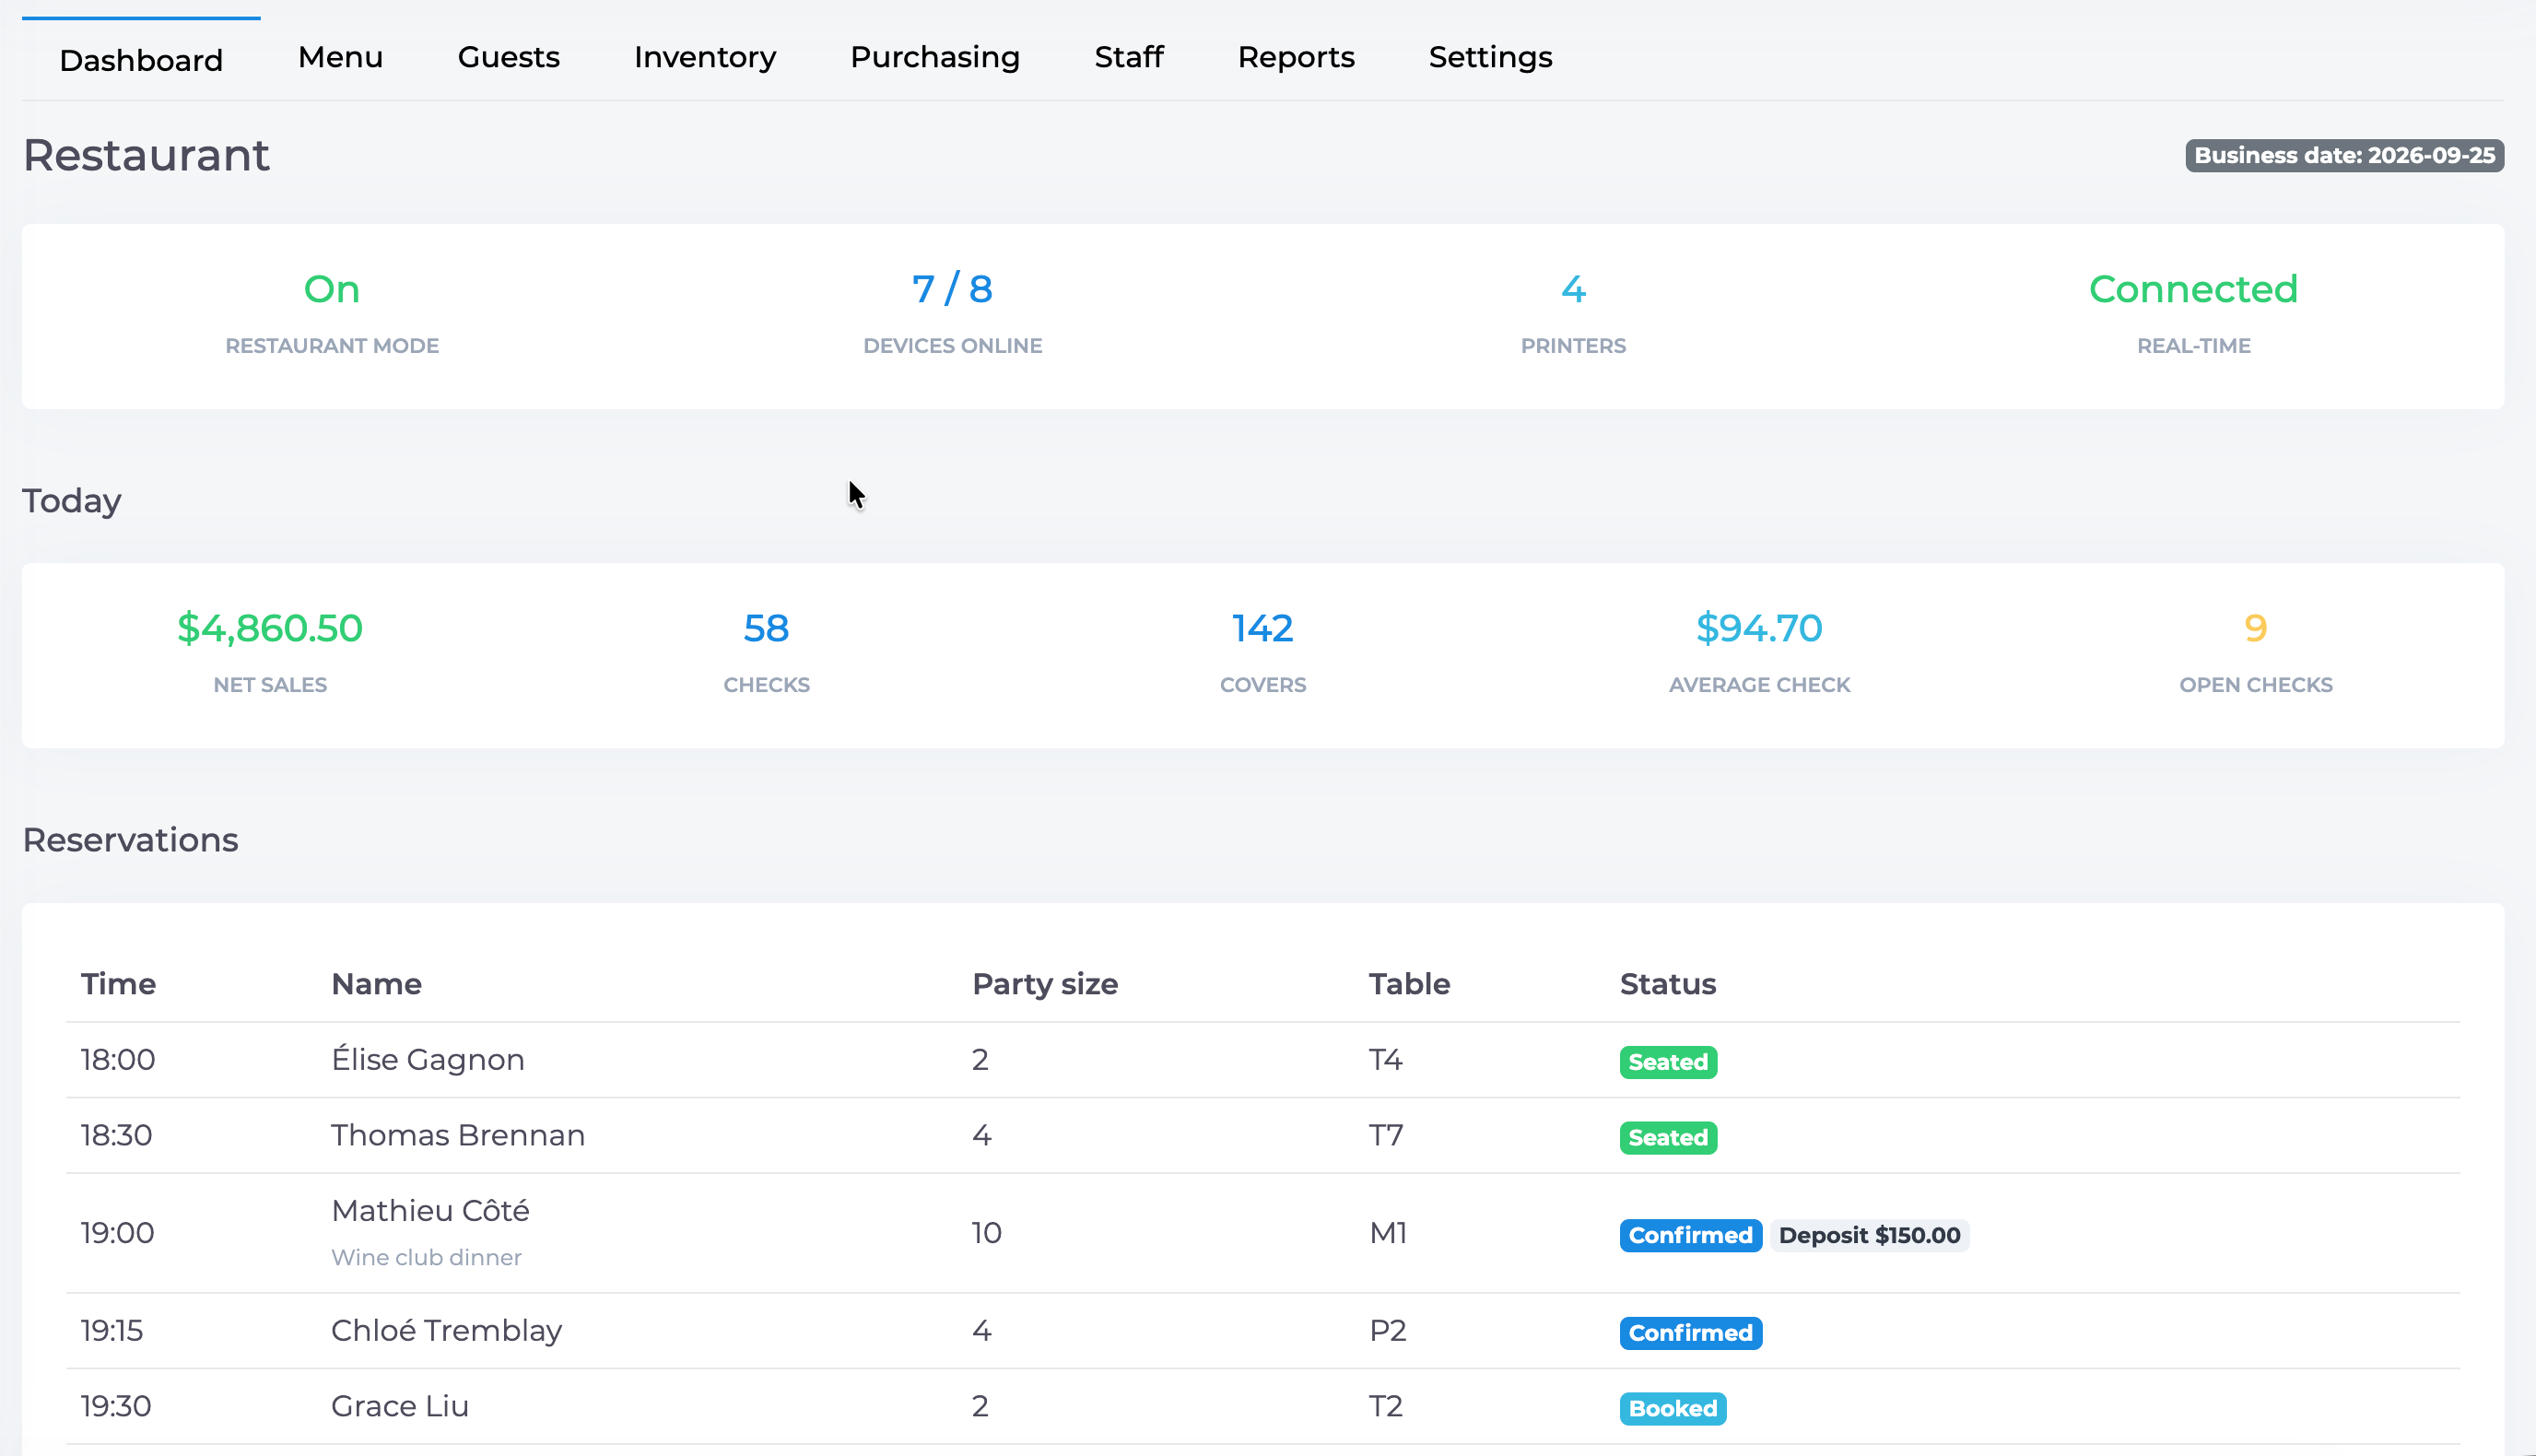View the Reports tab
The image size is (2536, 1456).
tap(1296, 57)
